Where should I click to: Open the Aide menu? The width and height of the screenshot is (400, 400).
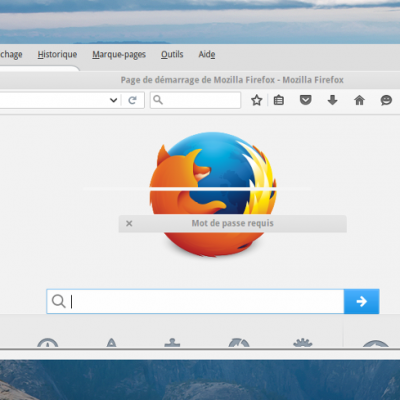click(x=207, y=54)
